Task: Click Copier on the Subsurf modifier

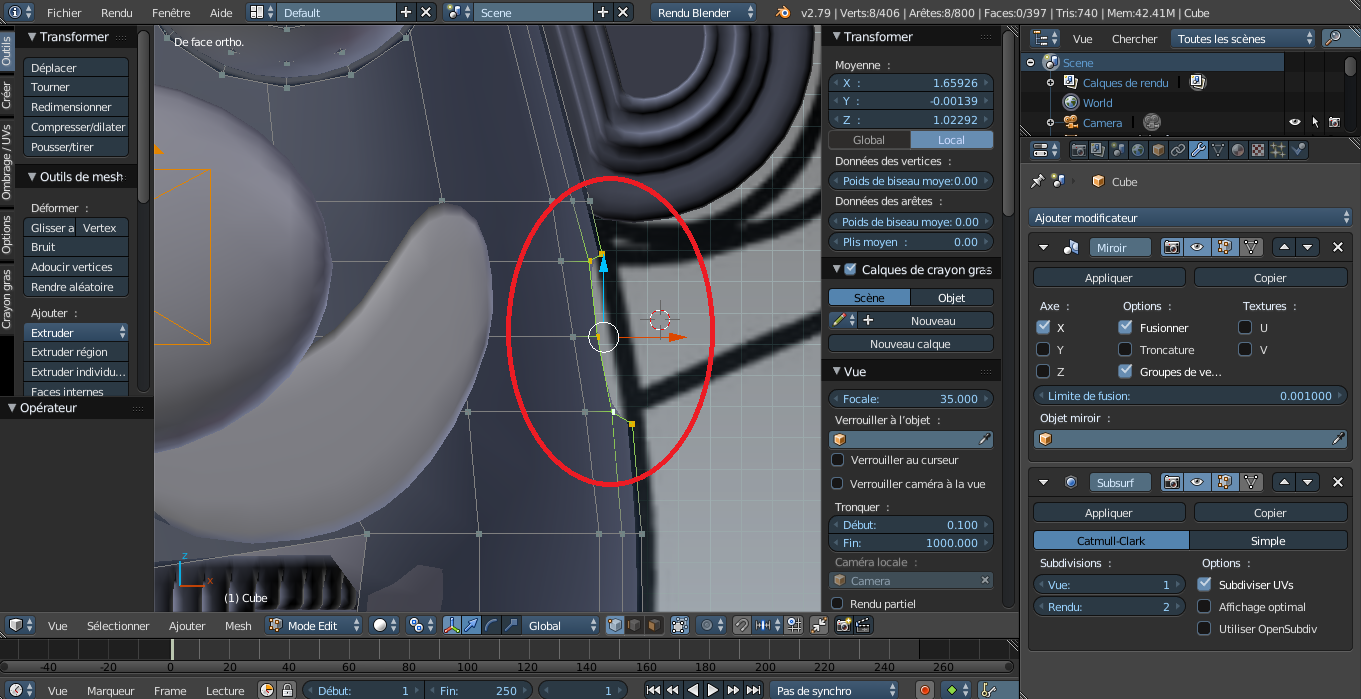Action: pos(1270,512)
